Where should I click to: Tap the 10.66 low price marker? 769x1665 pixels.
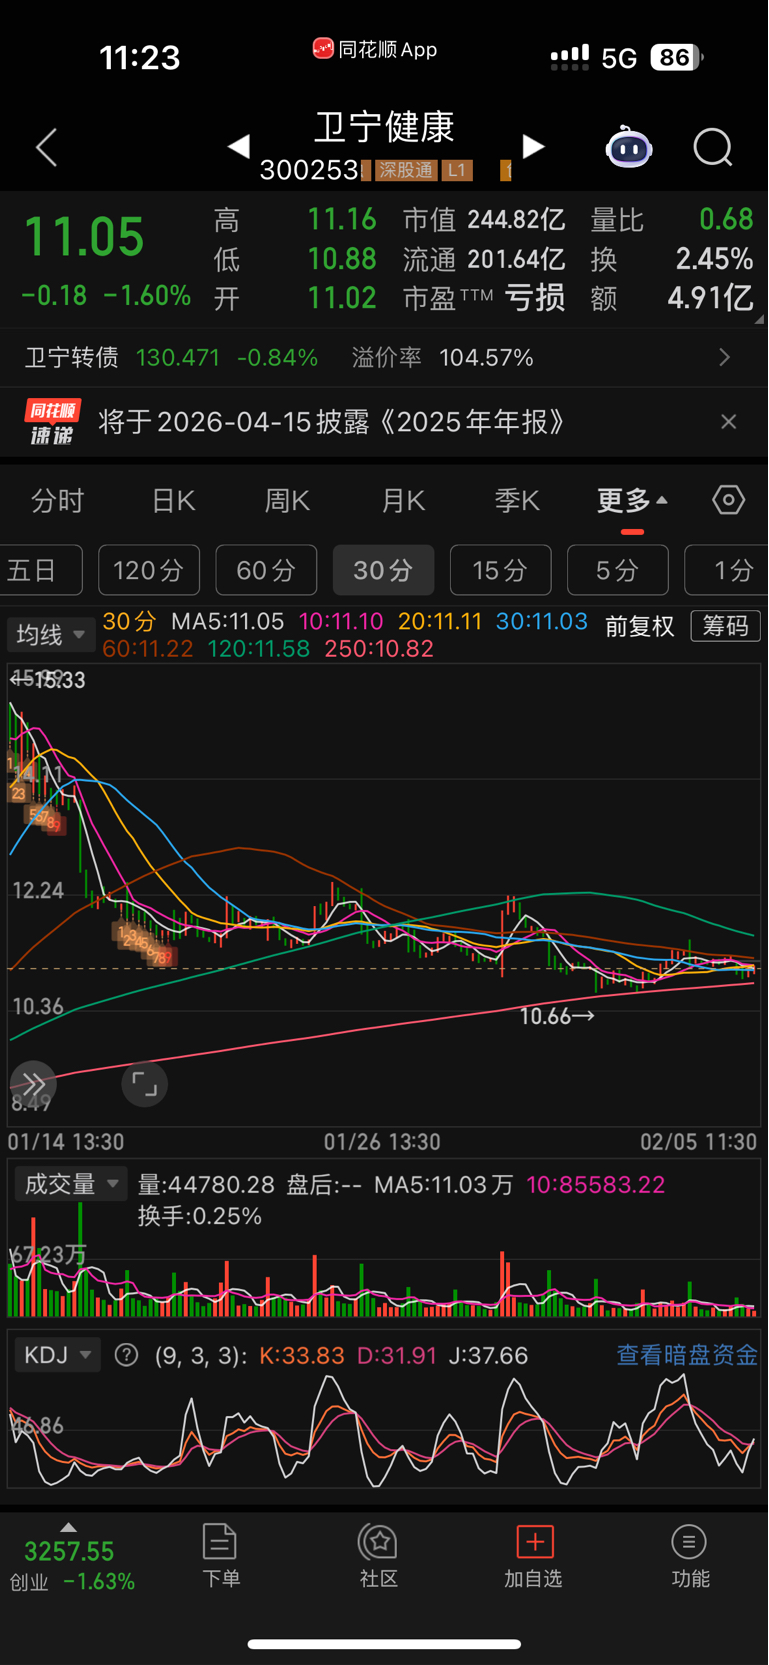[x=557, y=1016]
